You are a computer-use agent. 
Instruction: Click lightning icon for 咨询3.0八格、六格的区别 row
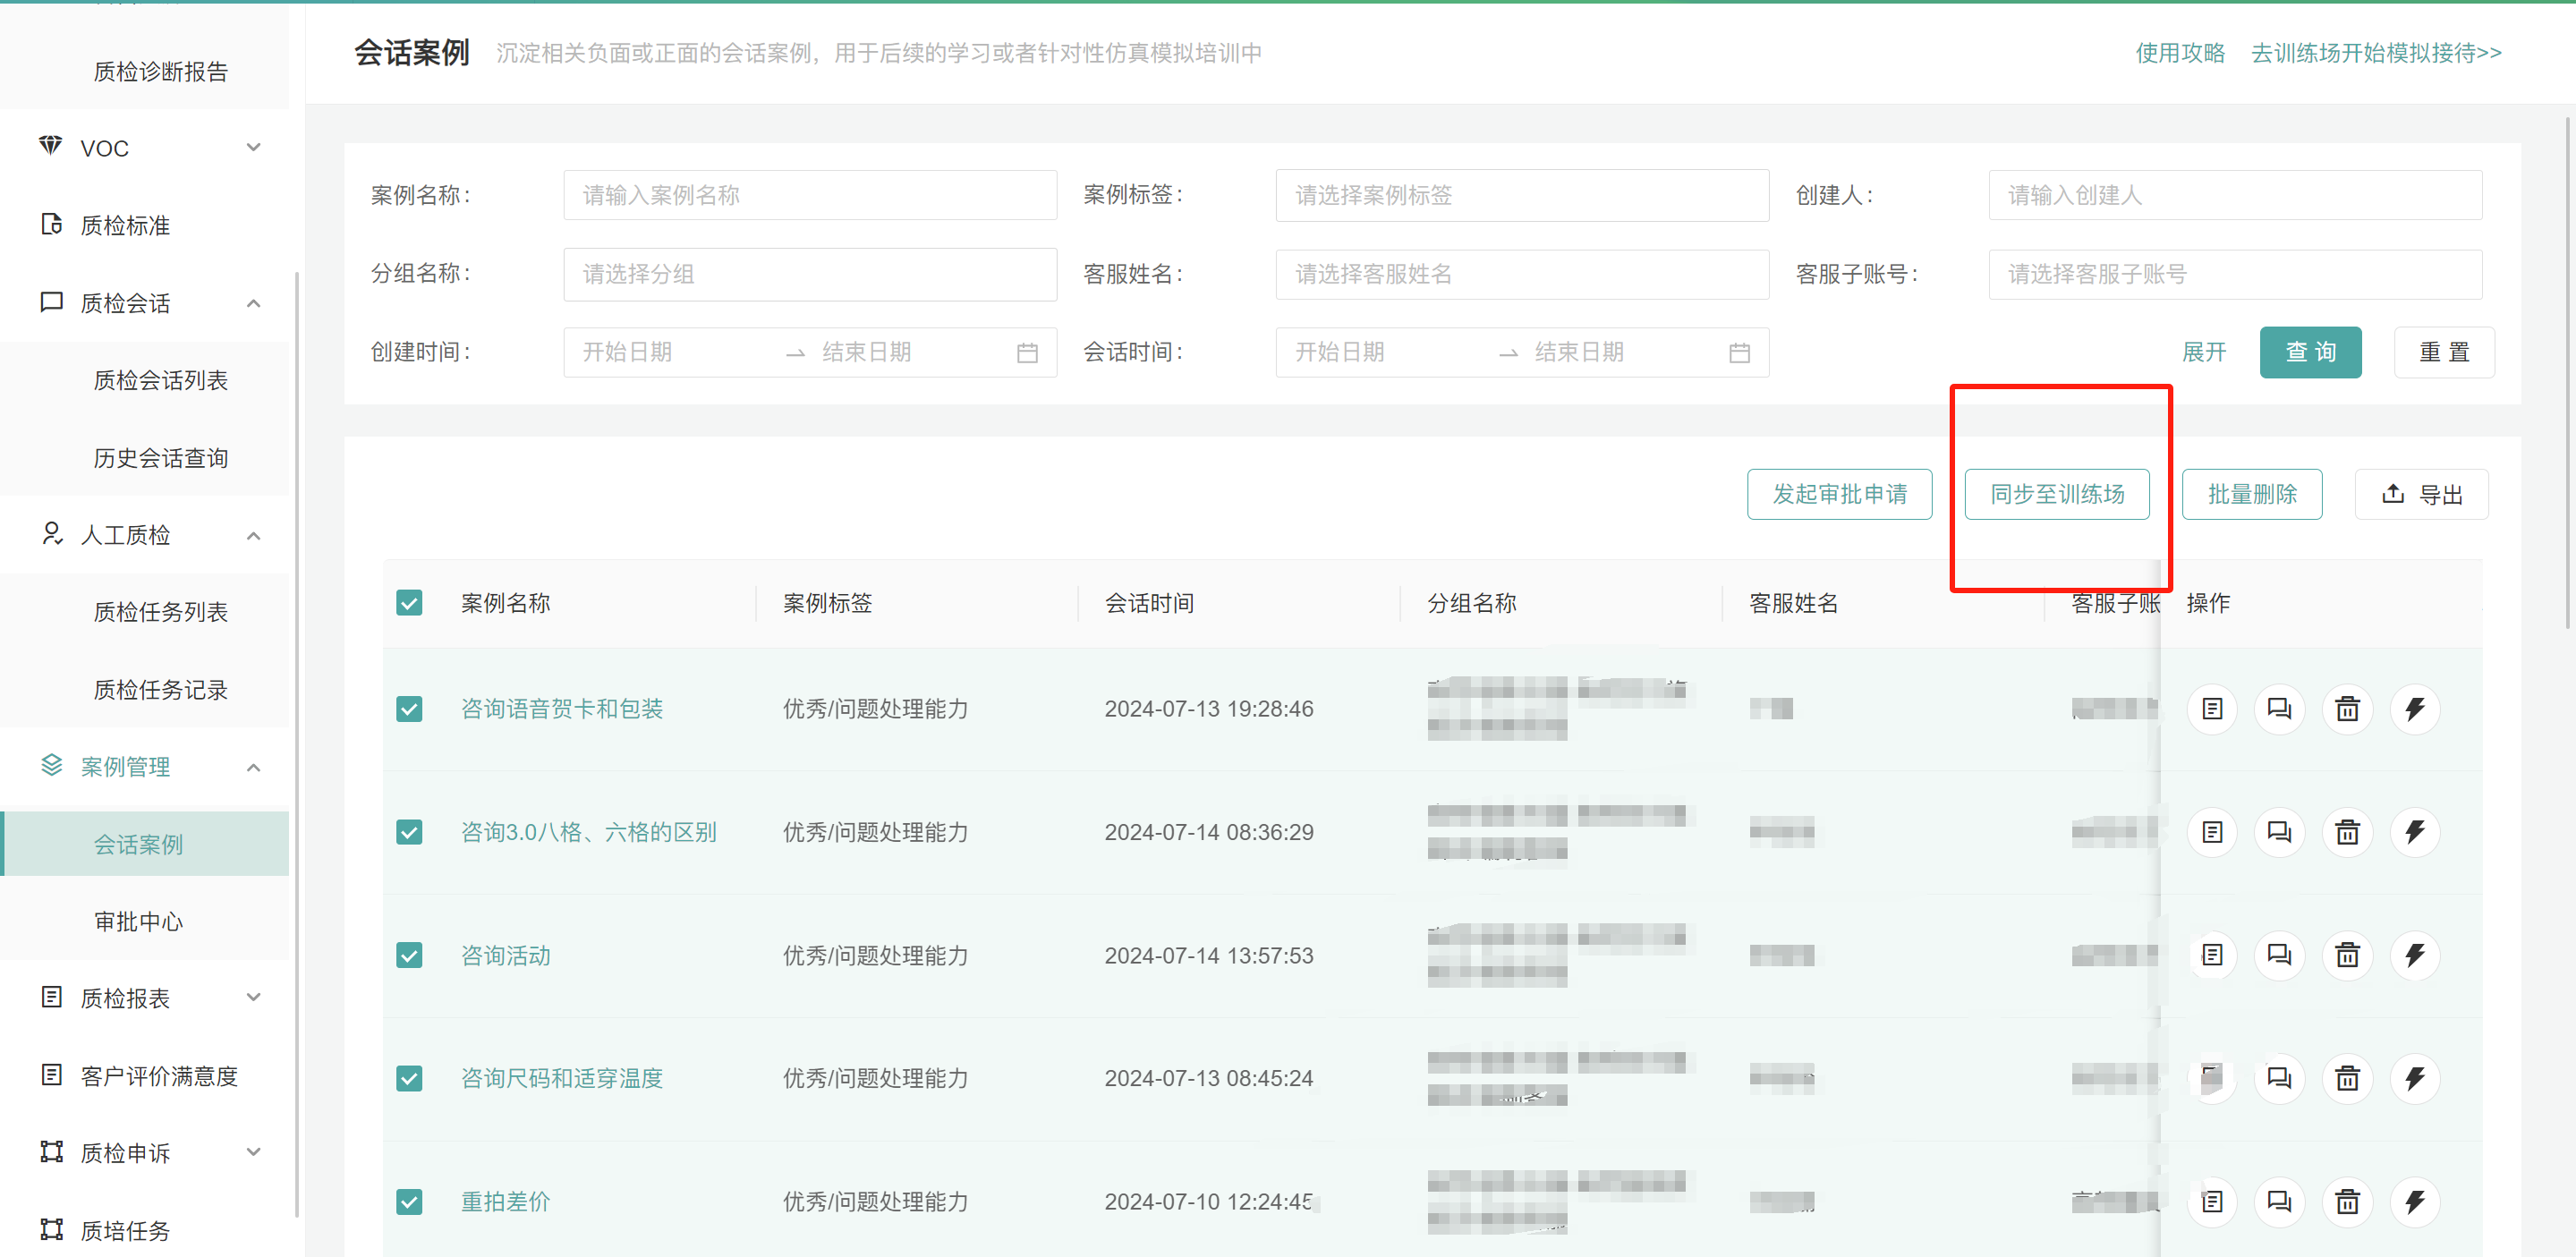(x=2415, y=832)
